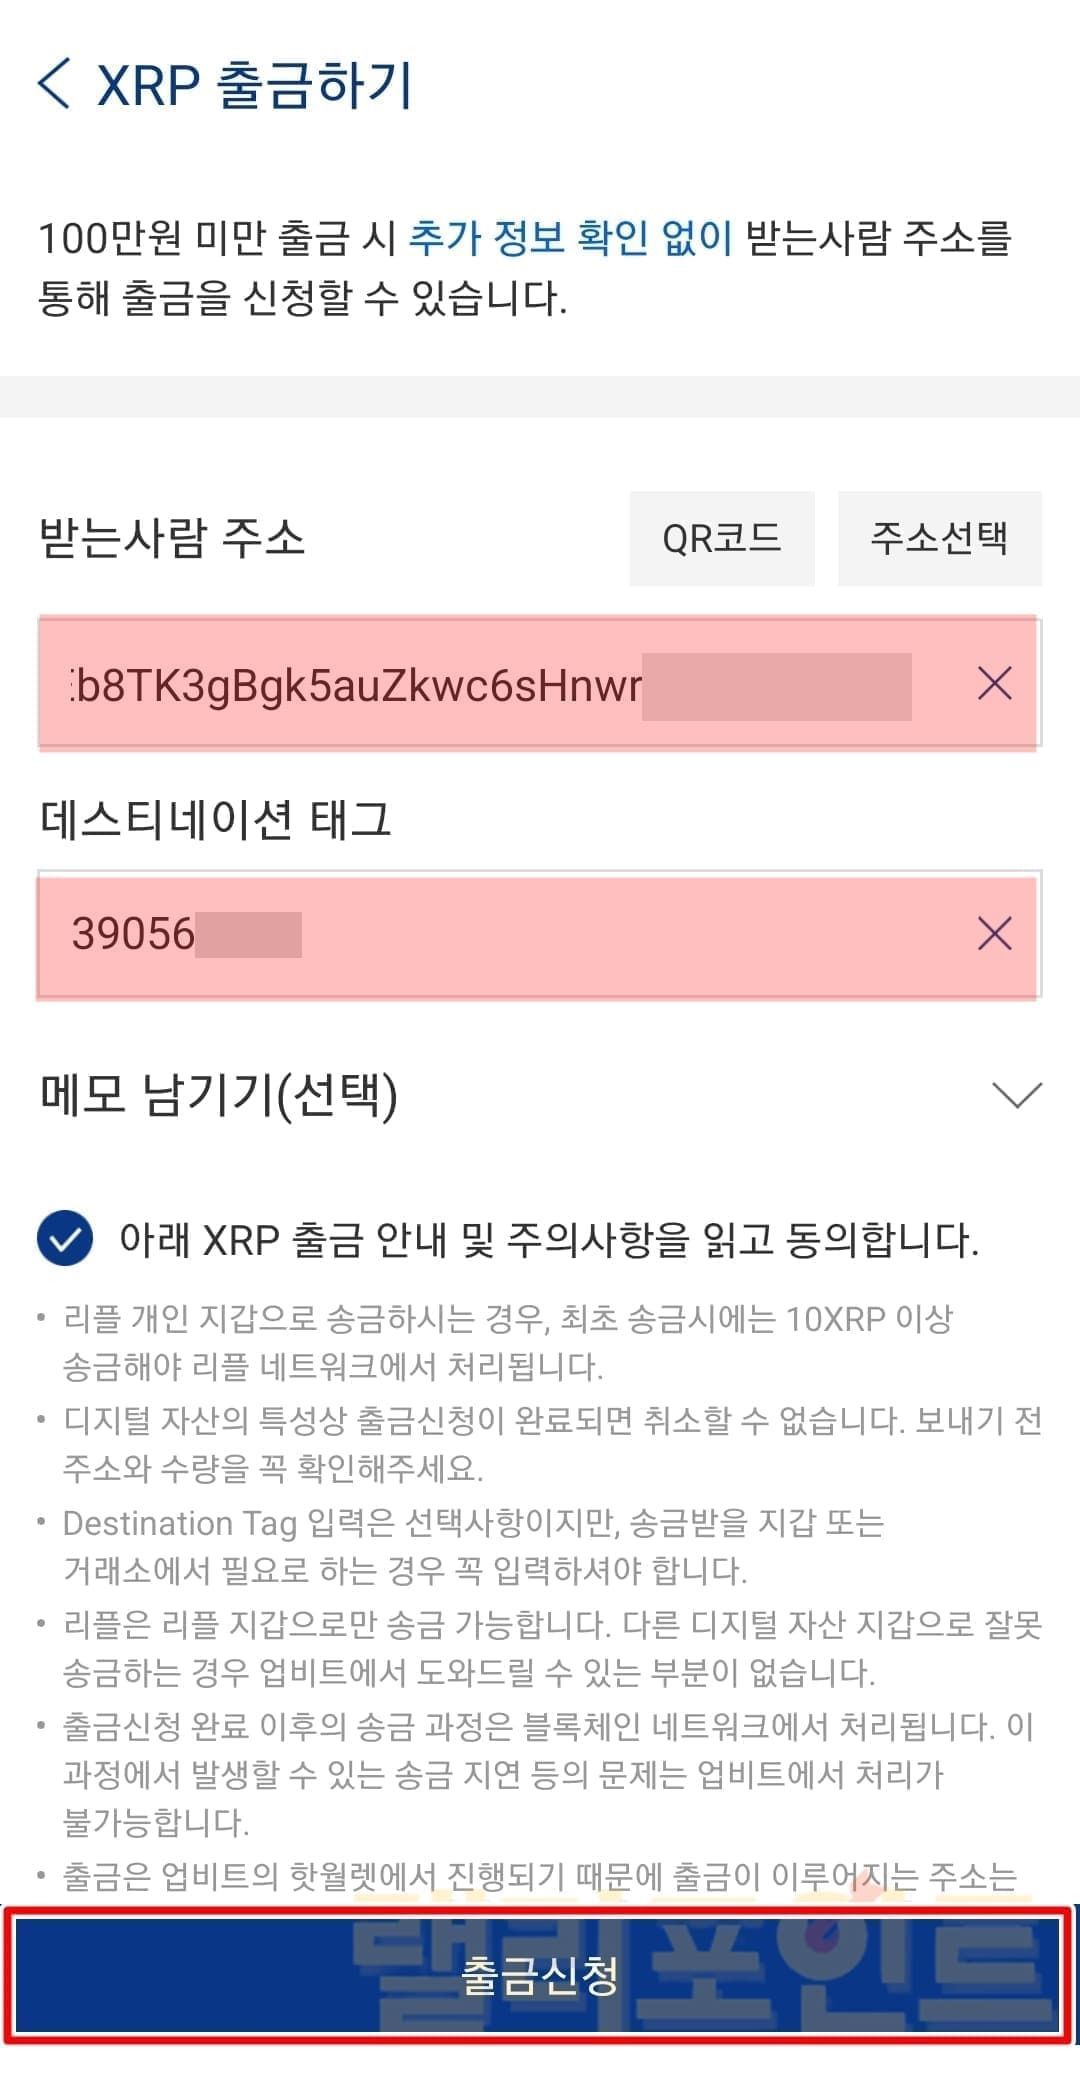Clear the destination tag field
1080x2080 pixels.
pyautogui.click(x=994, y=934)
